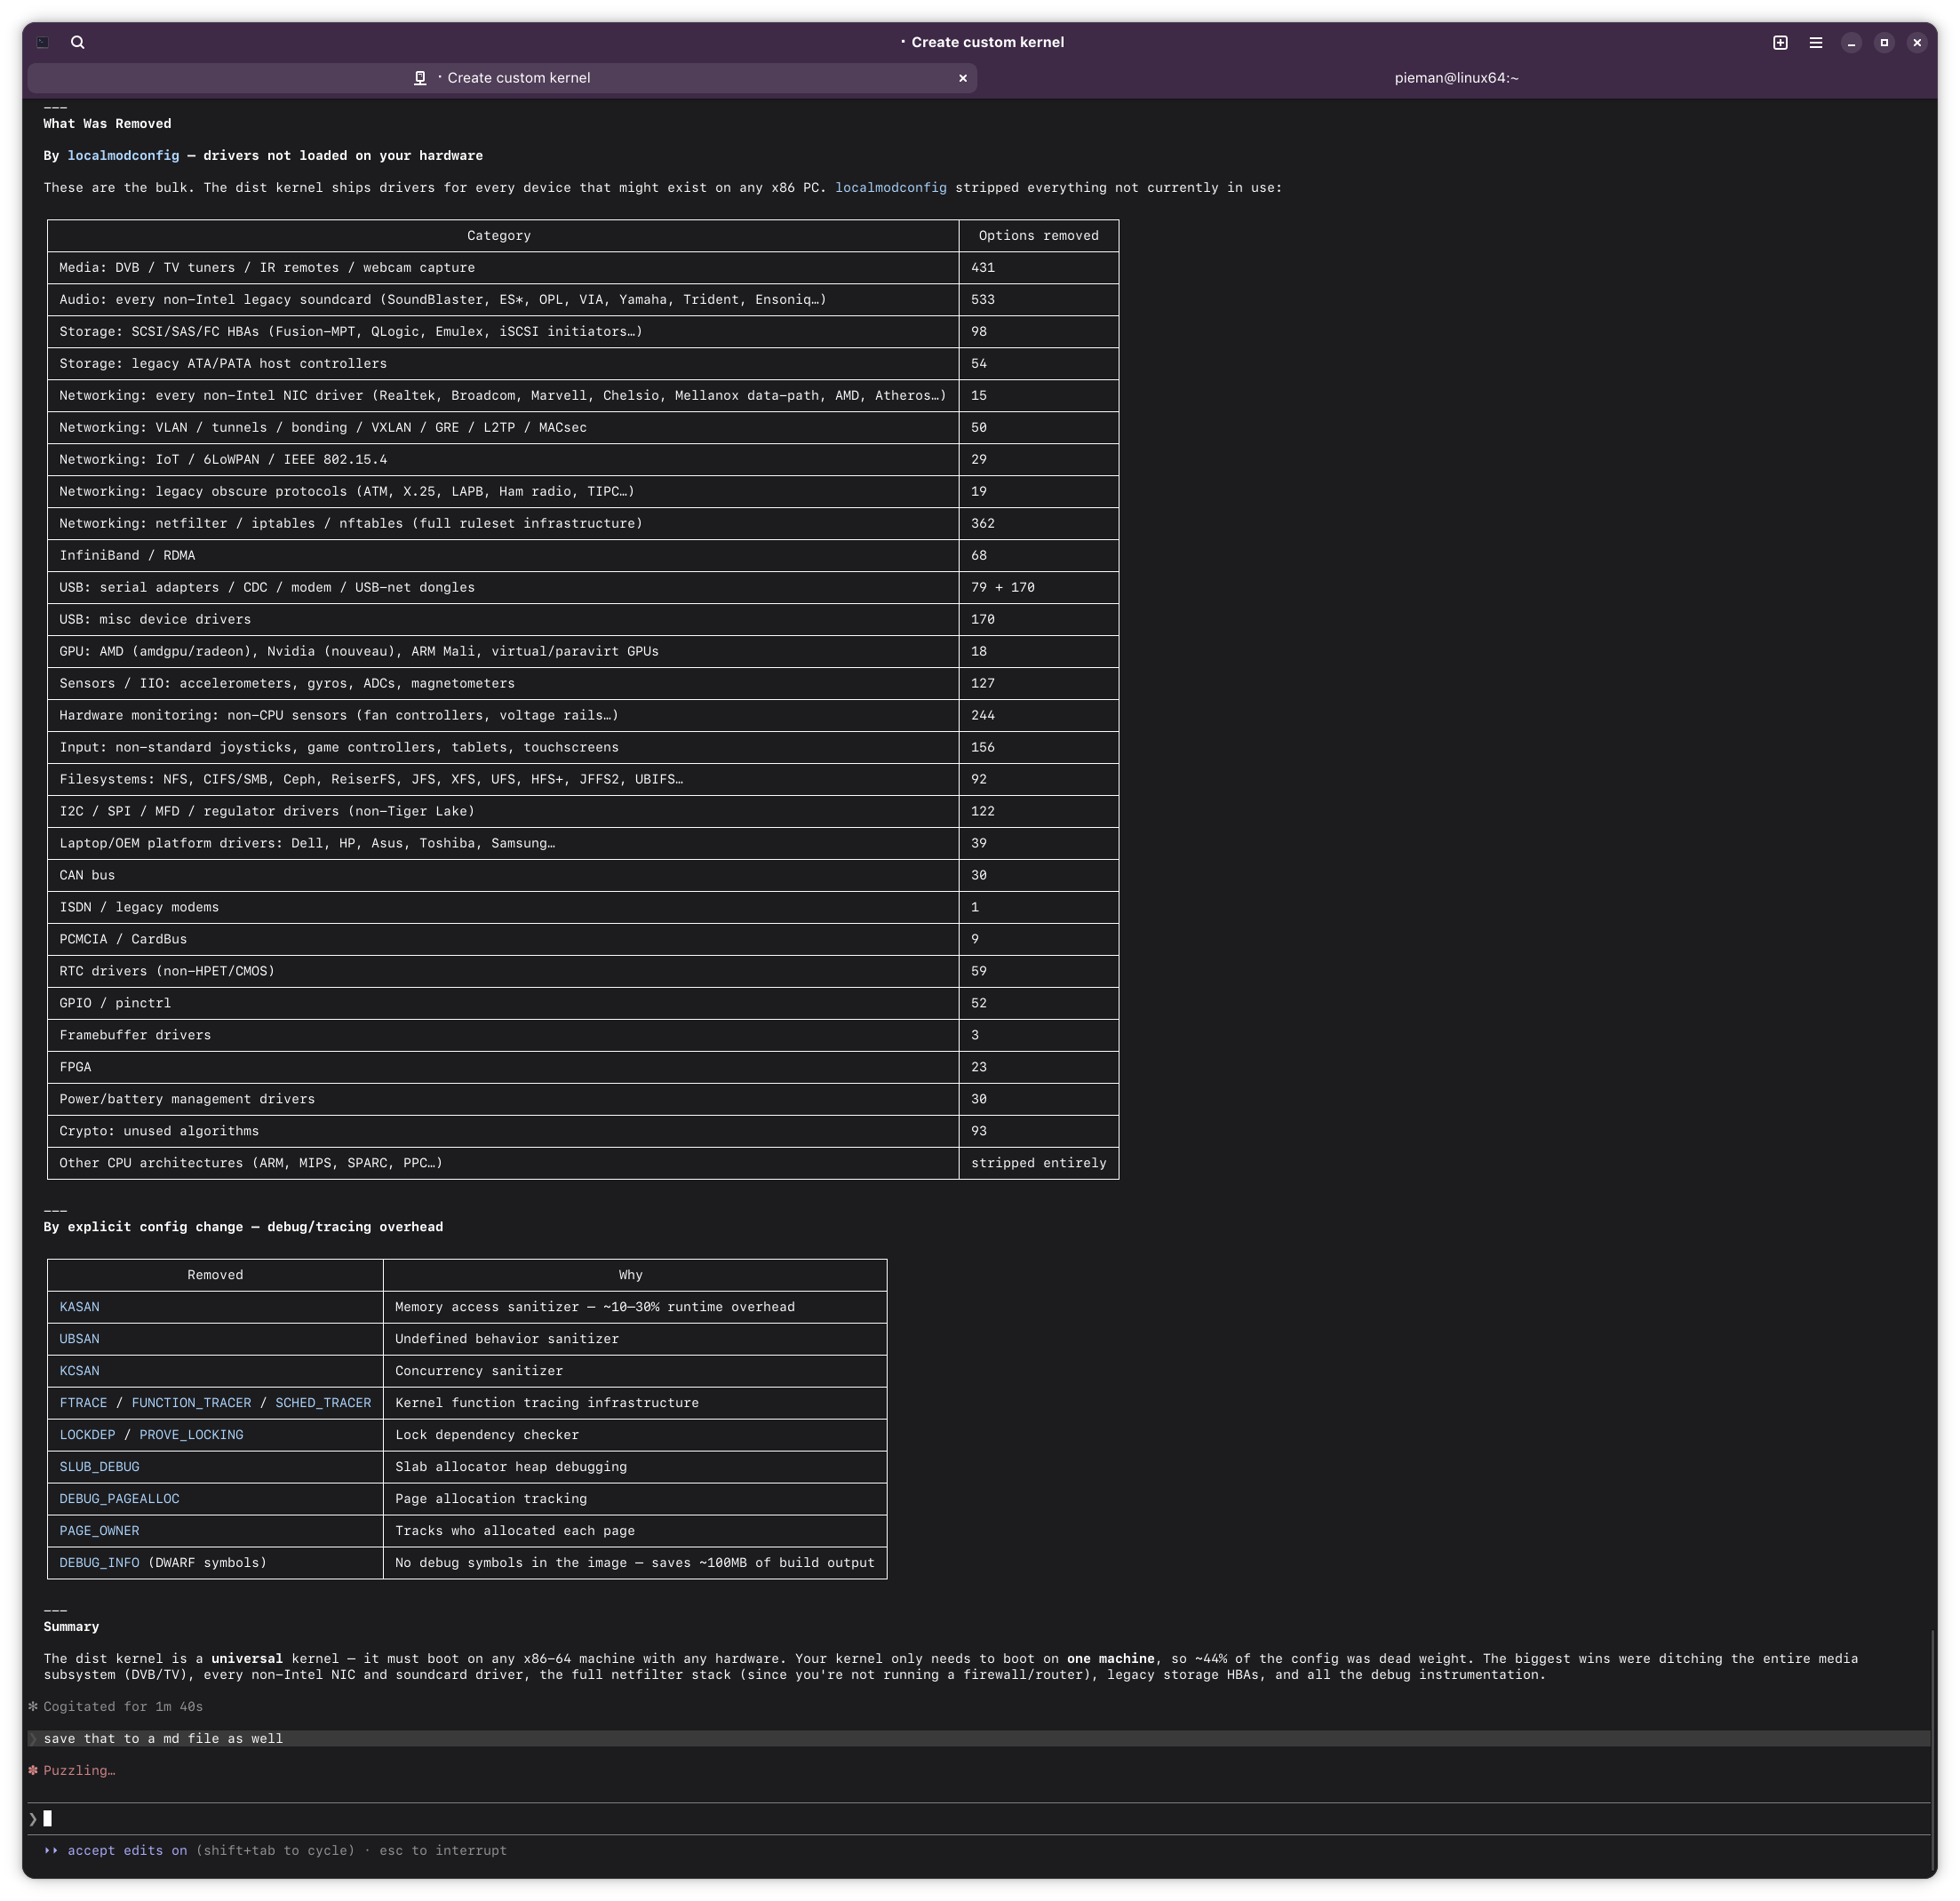Close the 'Create custom kernel' tab
This screenshot has height=1901, width=1960.
[963, 78]
